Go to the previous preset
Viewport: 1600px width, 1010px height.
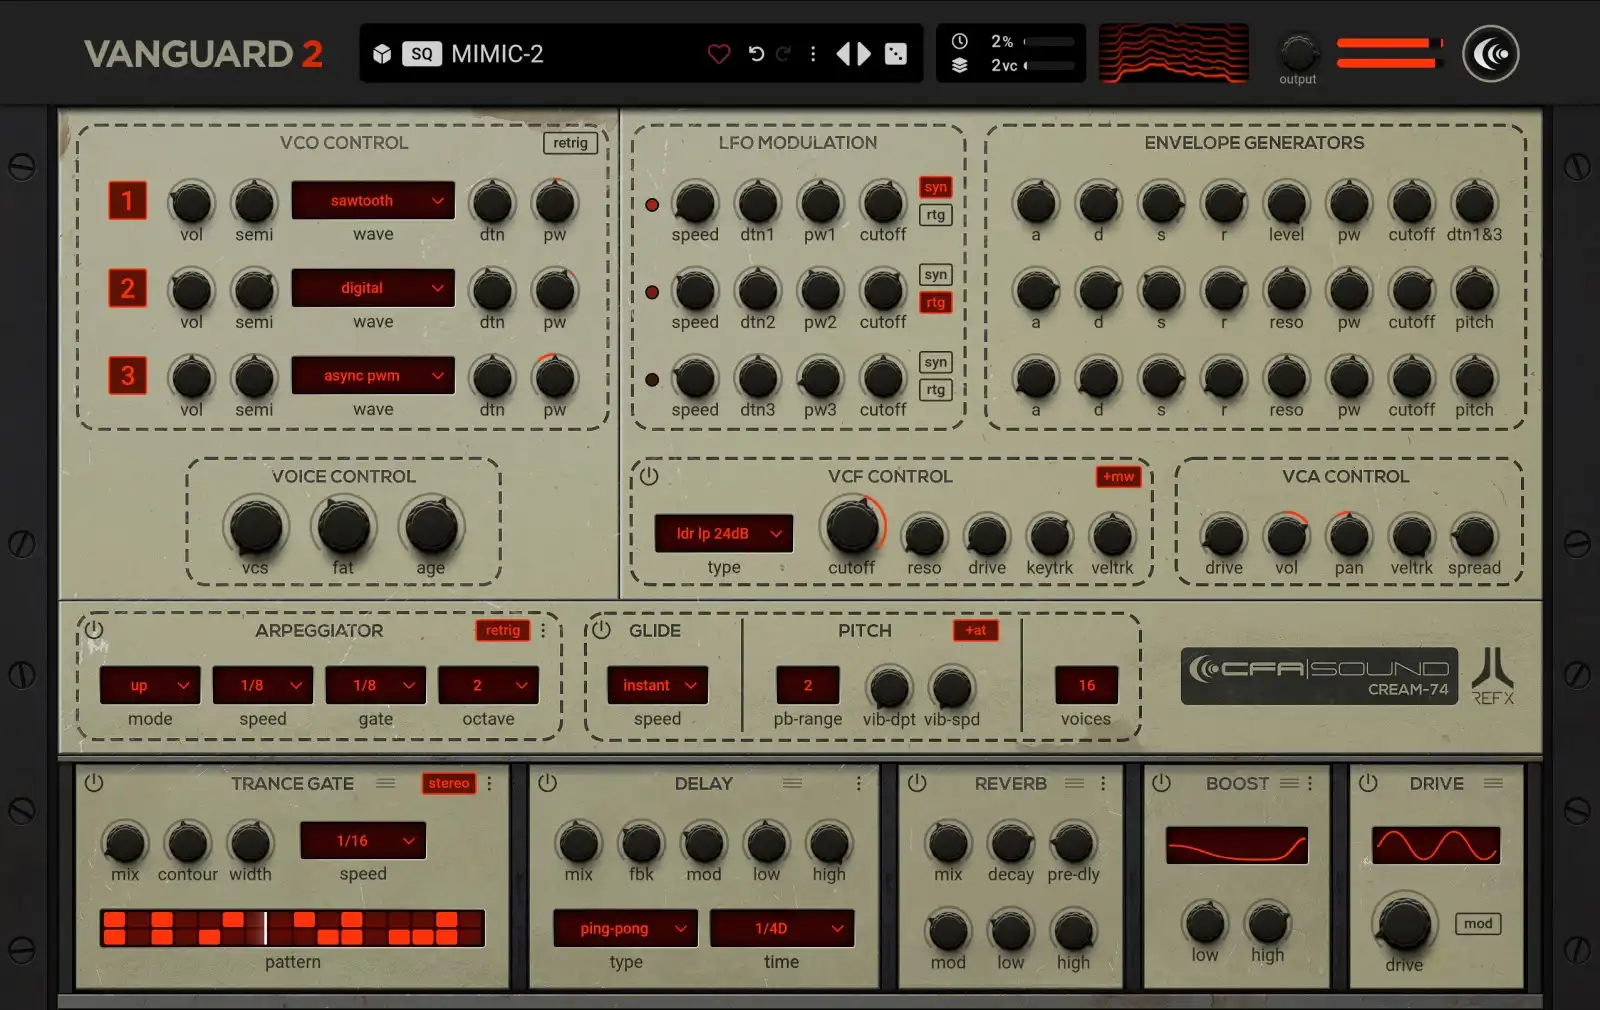tap(843, 54)
